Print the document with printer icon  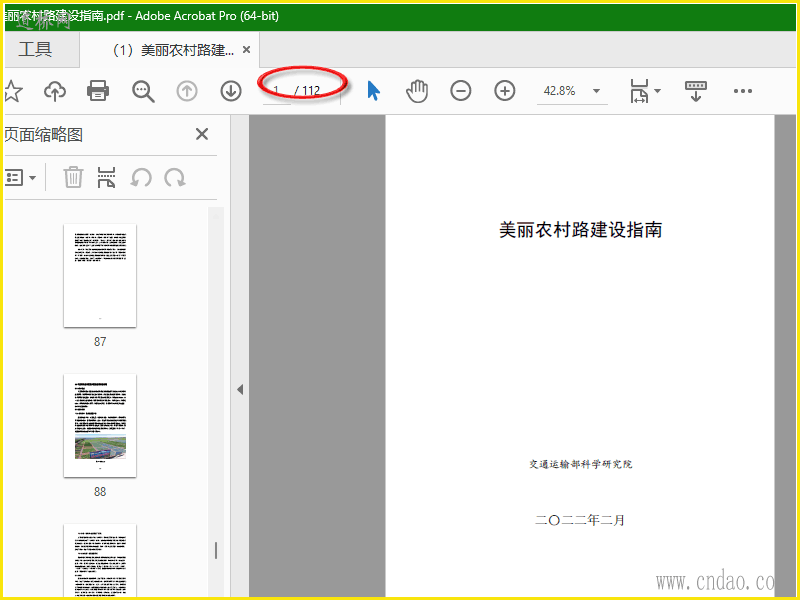pos(98,91)
